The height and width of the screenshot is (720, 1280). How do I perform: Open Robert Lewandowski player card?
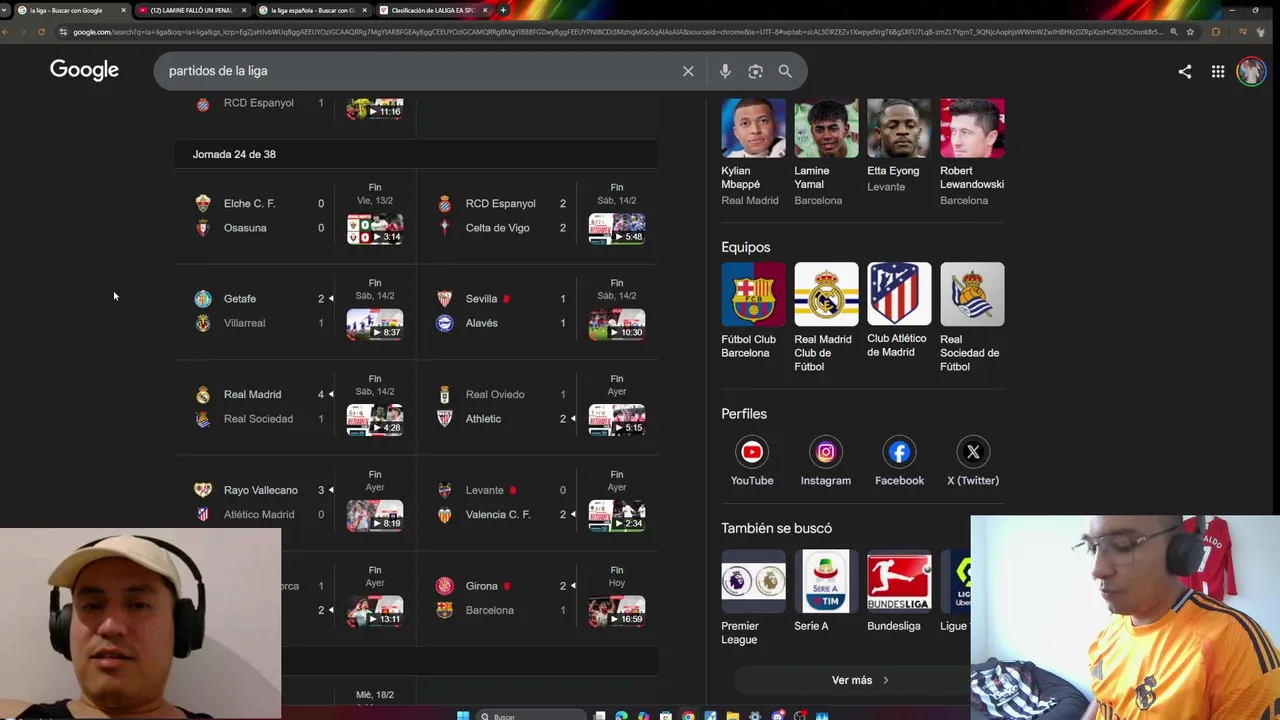point(972,152)
